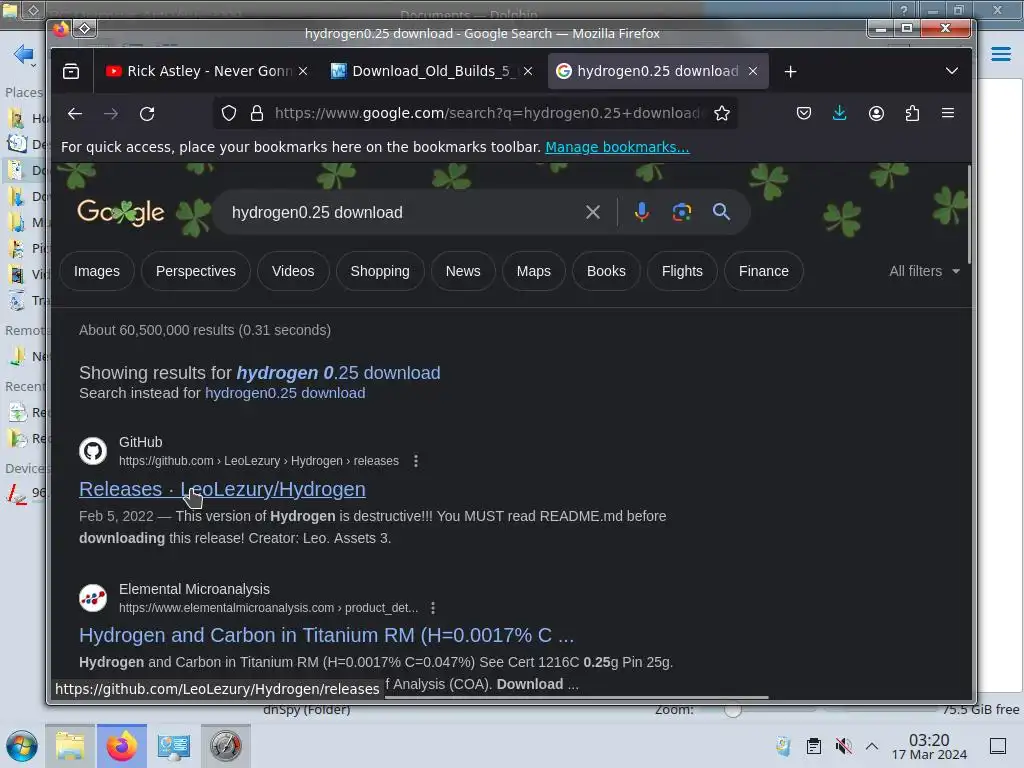1024x768 pixels.
Task: Close the Rick Astley tab
Action: point(303,71)
